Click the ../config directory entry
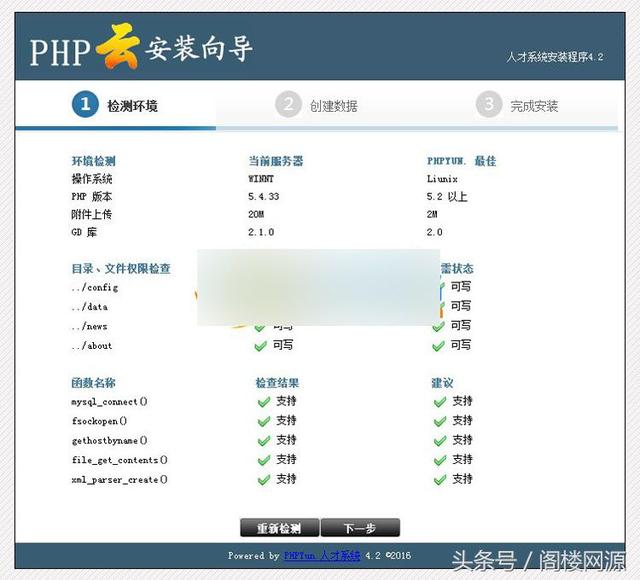This screenshot has width=640, height=580. pos(95,287)
